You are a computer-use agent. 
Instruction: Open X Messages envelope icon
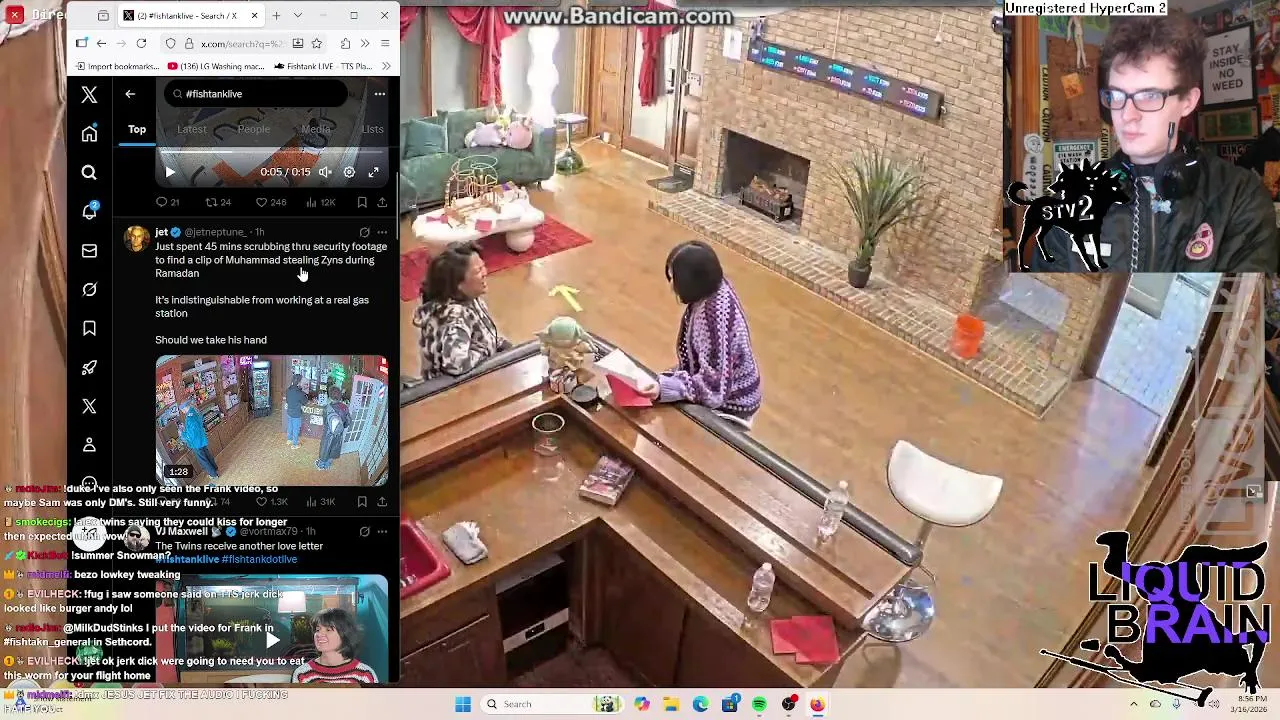tap(89, 250)
